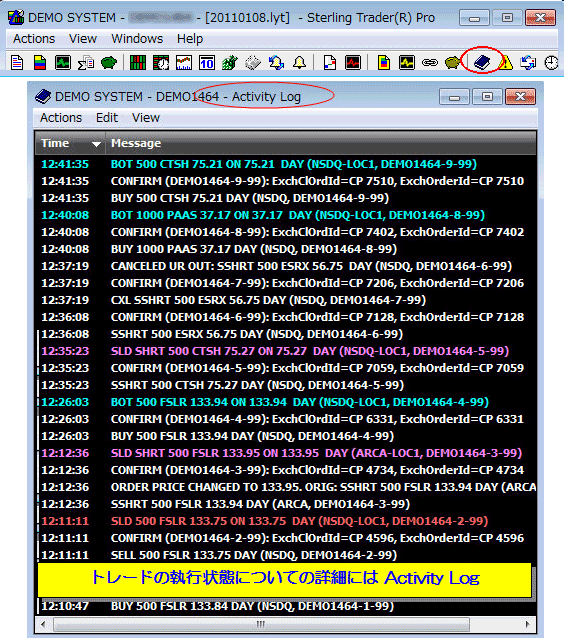564x638 pixels.
Task: Select the CANCELED UR OUT SSHRT ESRX row
Action: click(286, 266)
